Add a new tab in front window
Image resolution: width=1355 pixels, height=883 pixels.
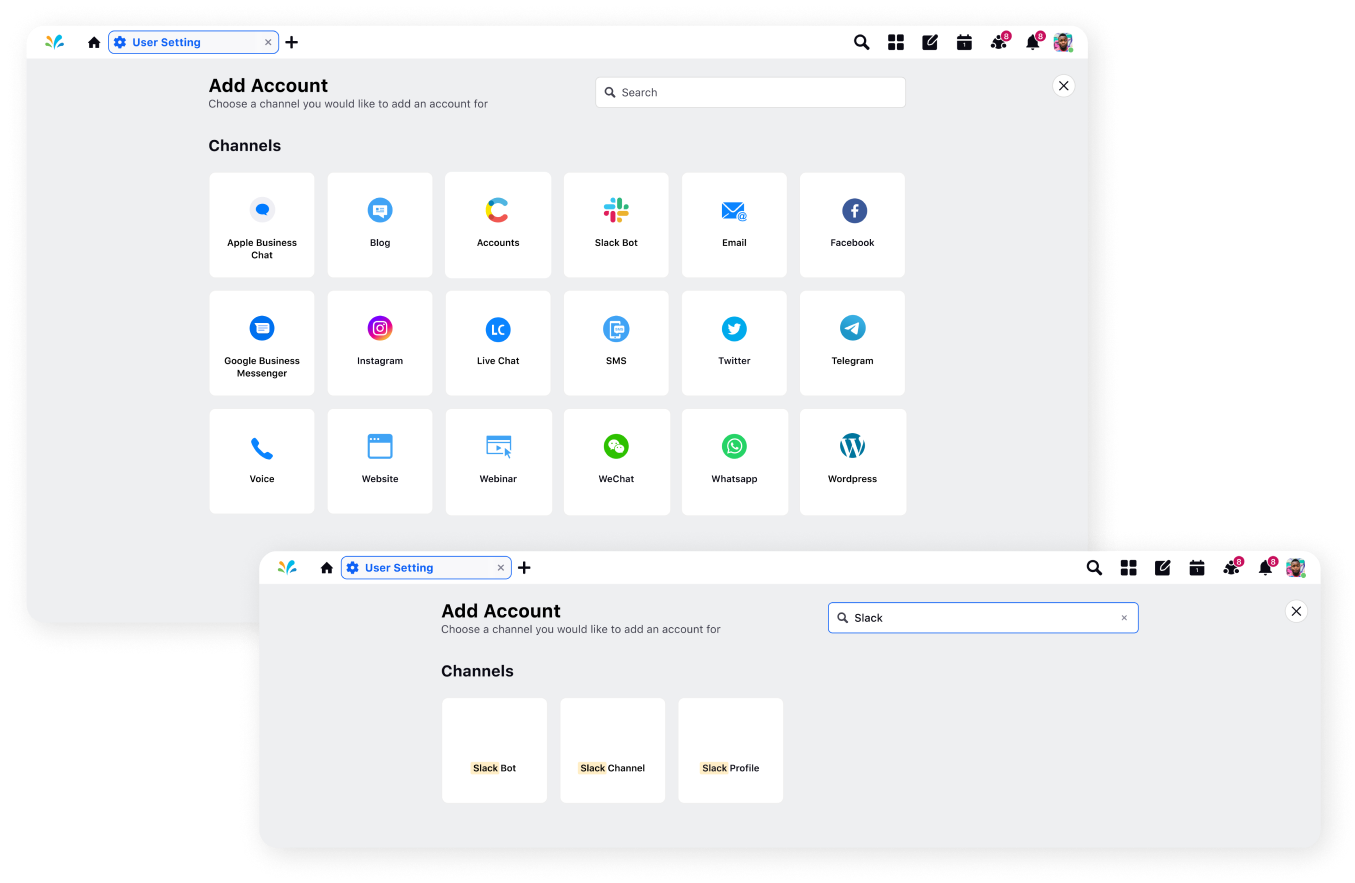(x=524, y=568)
